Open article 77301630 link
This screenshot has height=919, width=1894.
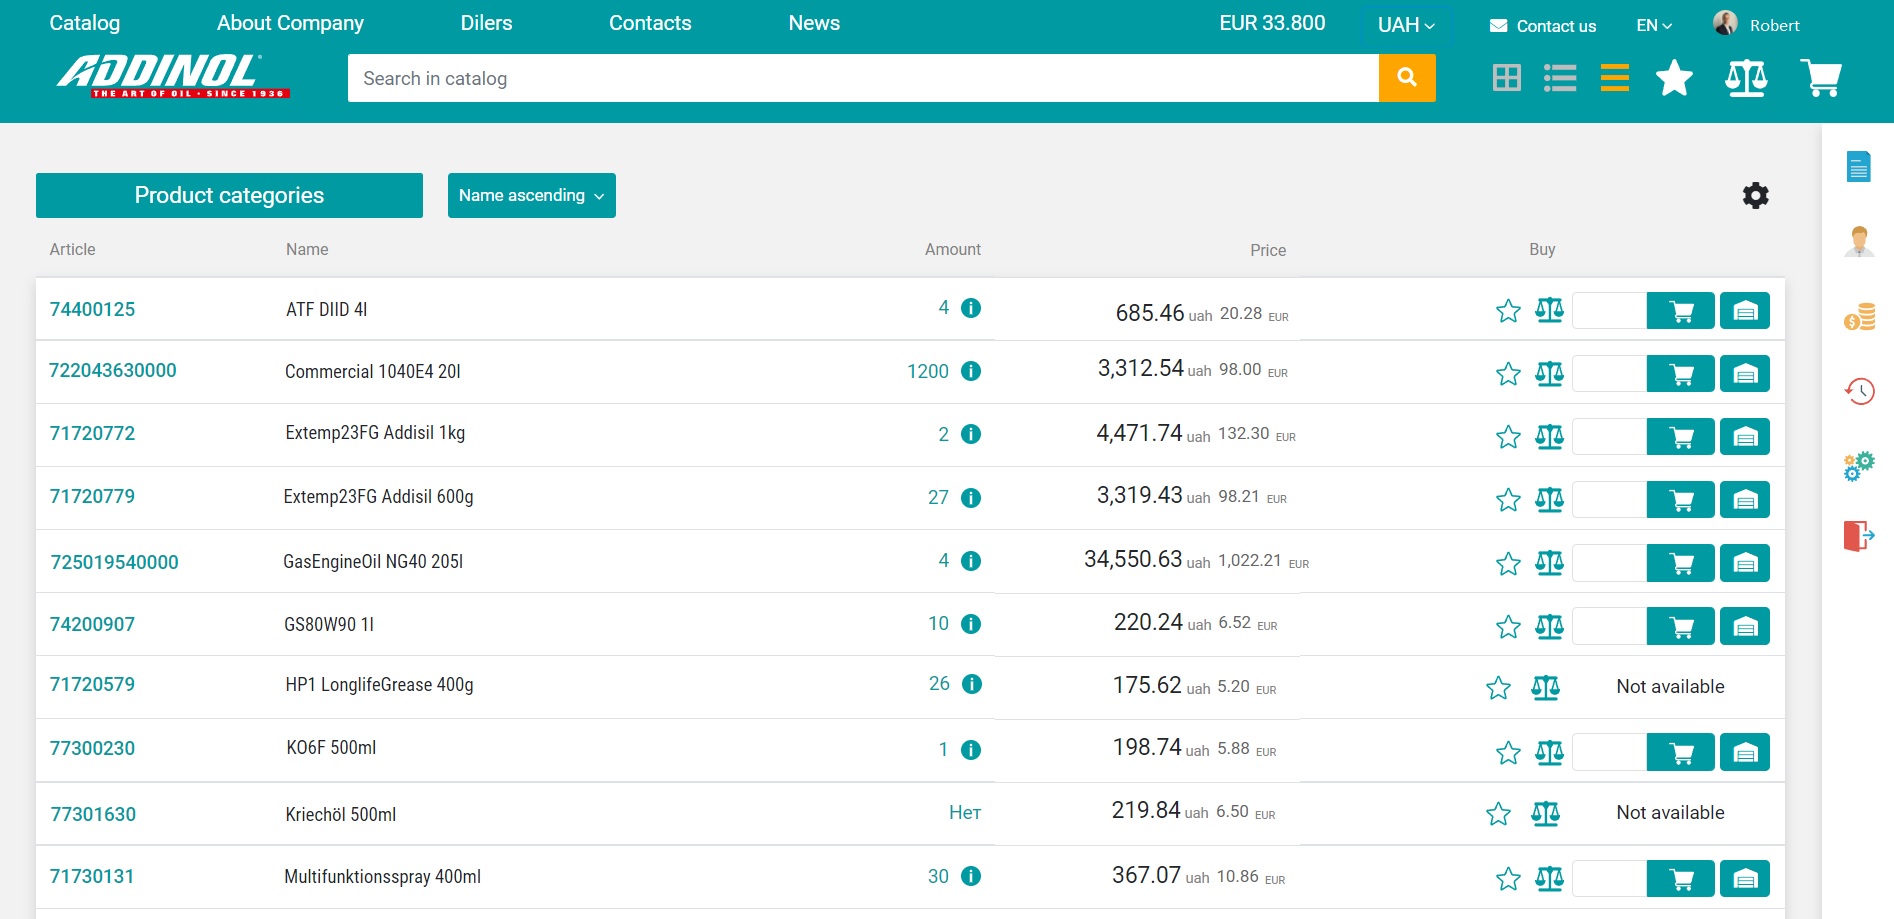pos(93,815)
